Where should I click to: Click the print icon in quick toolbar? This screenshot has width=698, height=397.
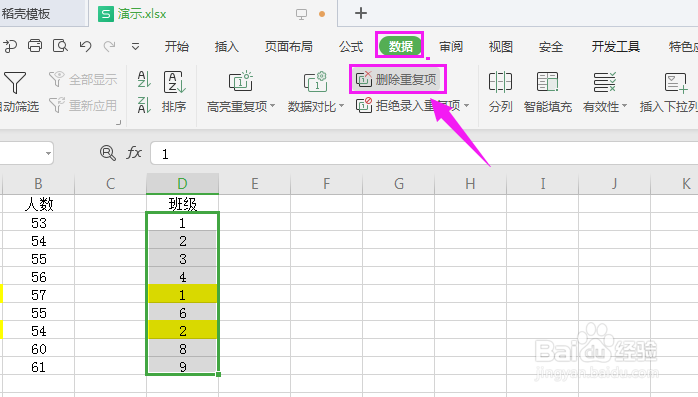click(35, 46)
